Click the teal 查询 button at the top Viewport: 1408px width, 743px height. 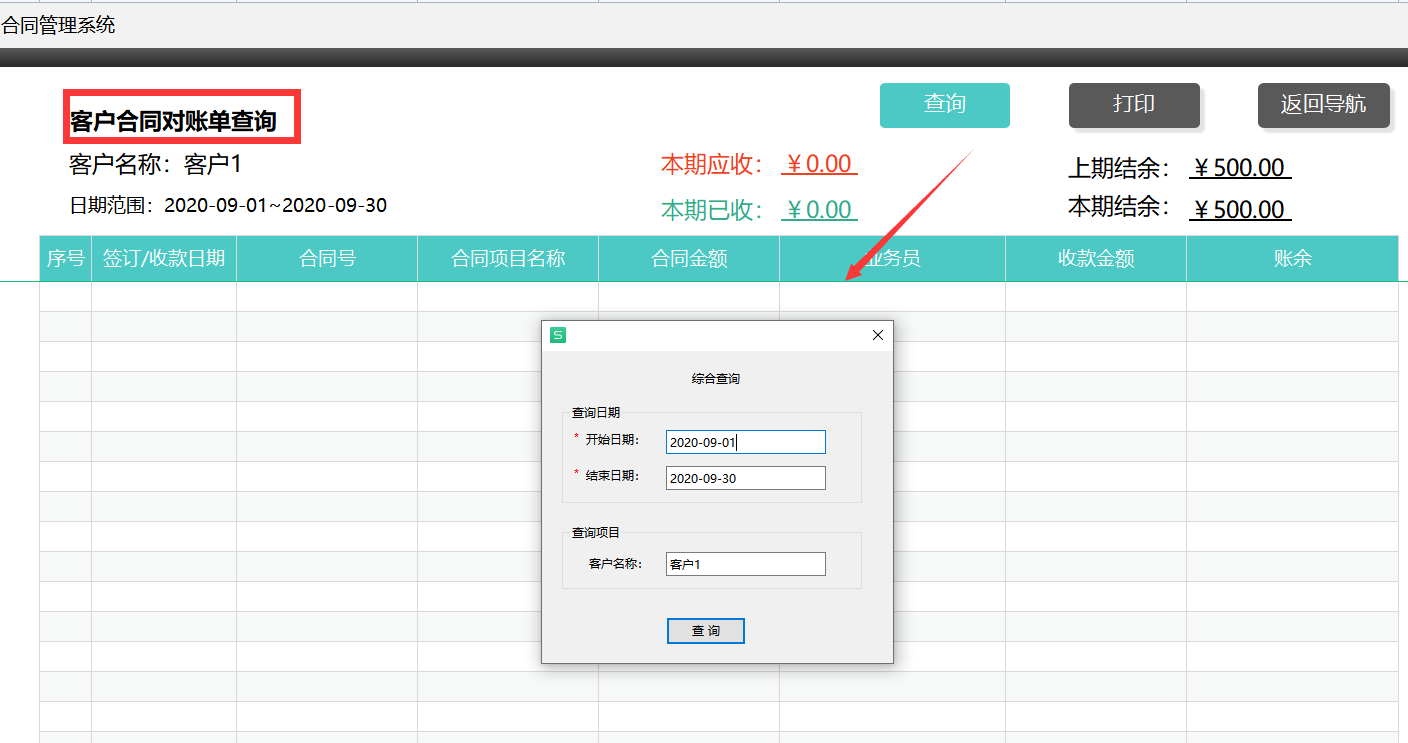[944, 105]
